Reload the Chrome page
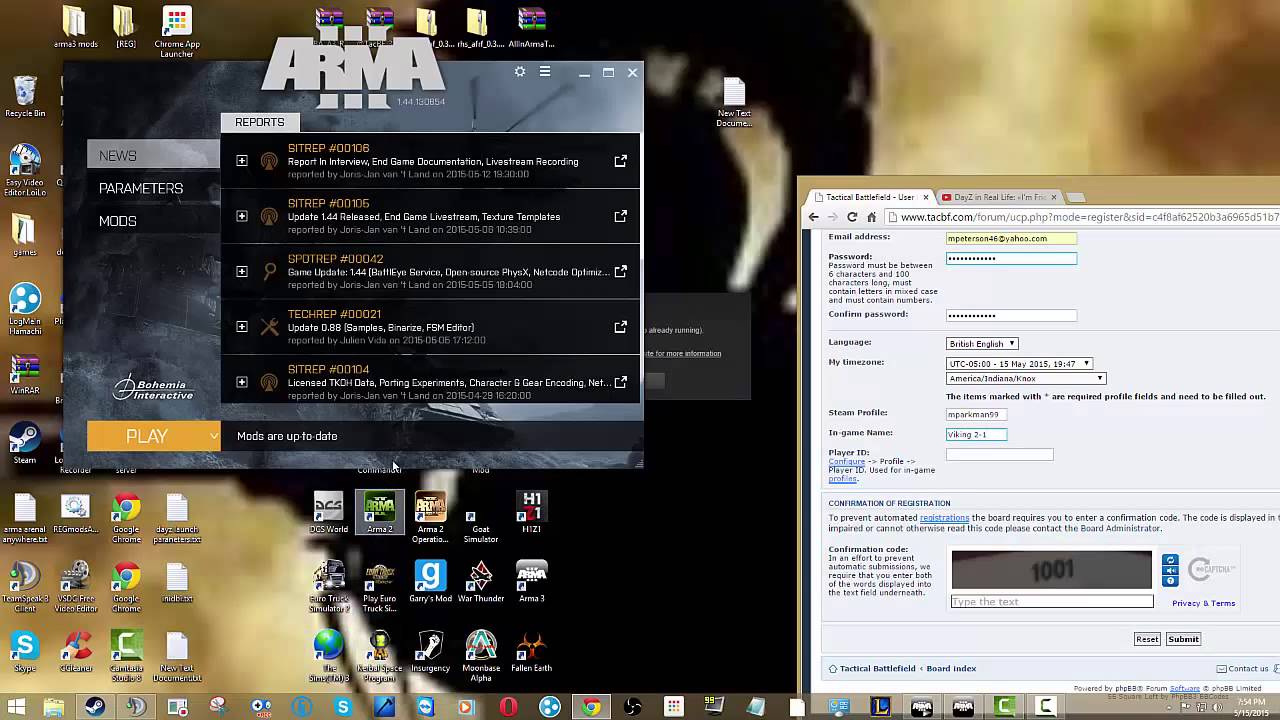Viewport: 1280px width, 720px height. [852, 217]
